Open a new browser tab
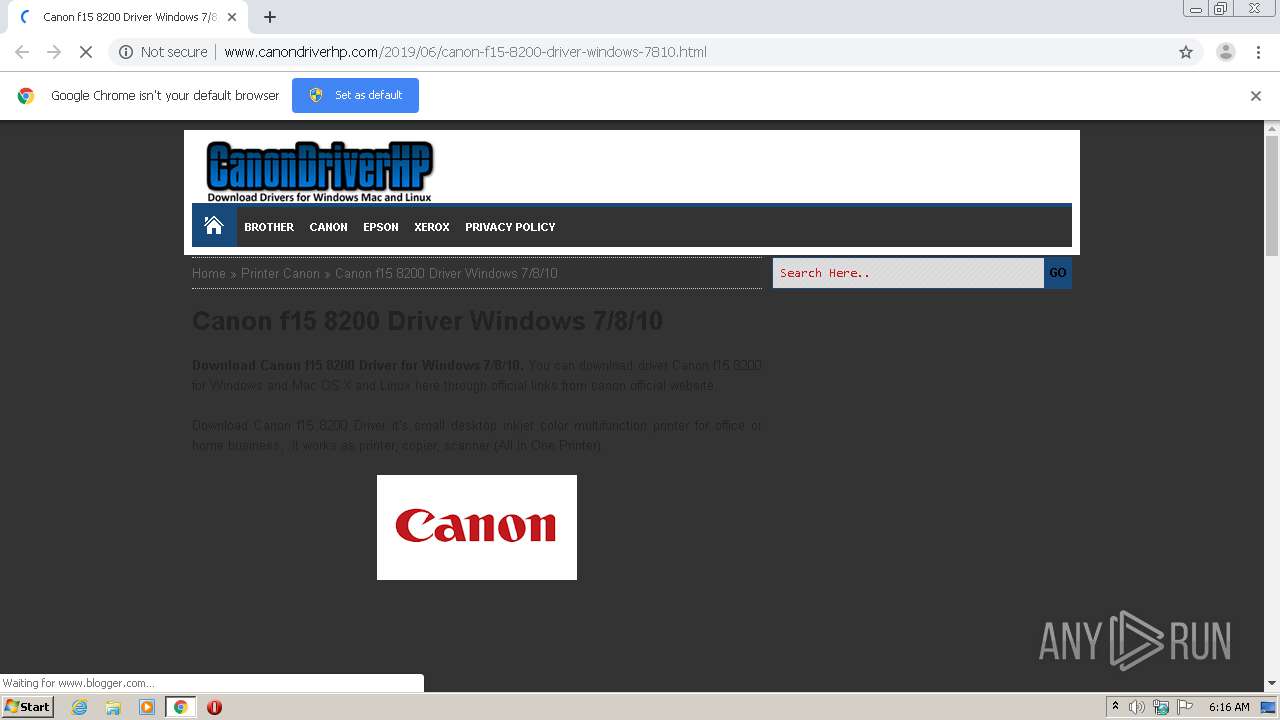The width and height of the screenshot is (1280, 720). tap(270, 17)
